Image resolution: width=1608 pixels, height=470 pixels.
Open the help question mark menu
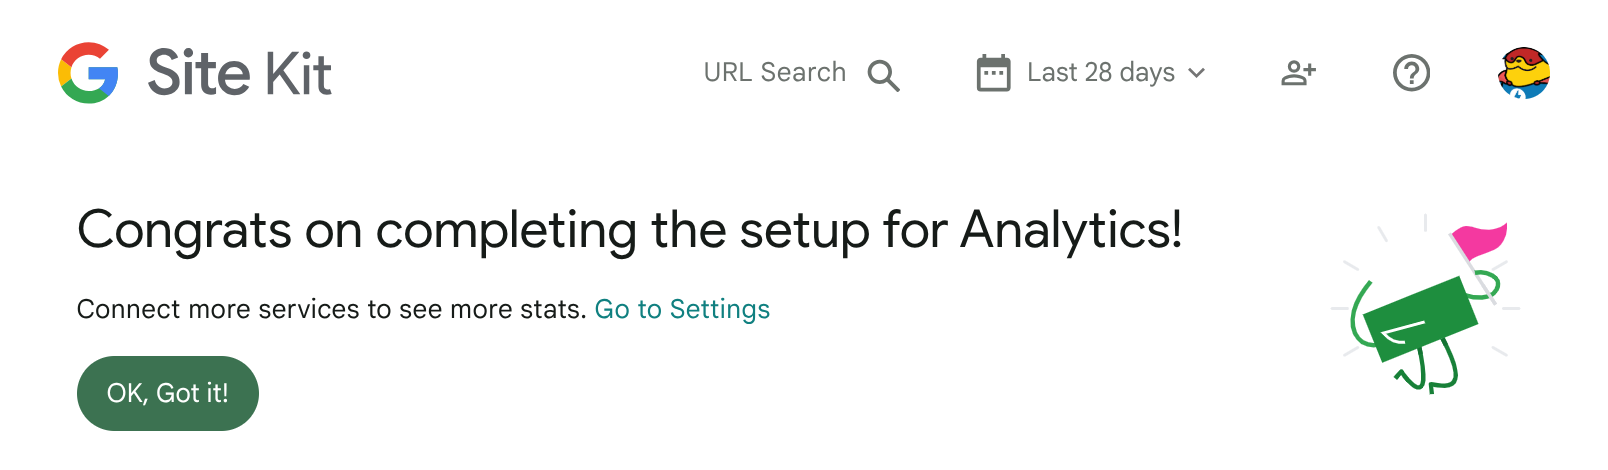[x=1411, y=73]
